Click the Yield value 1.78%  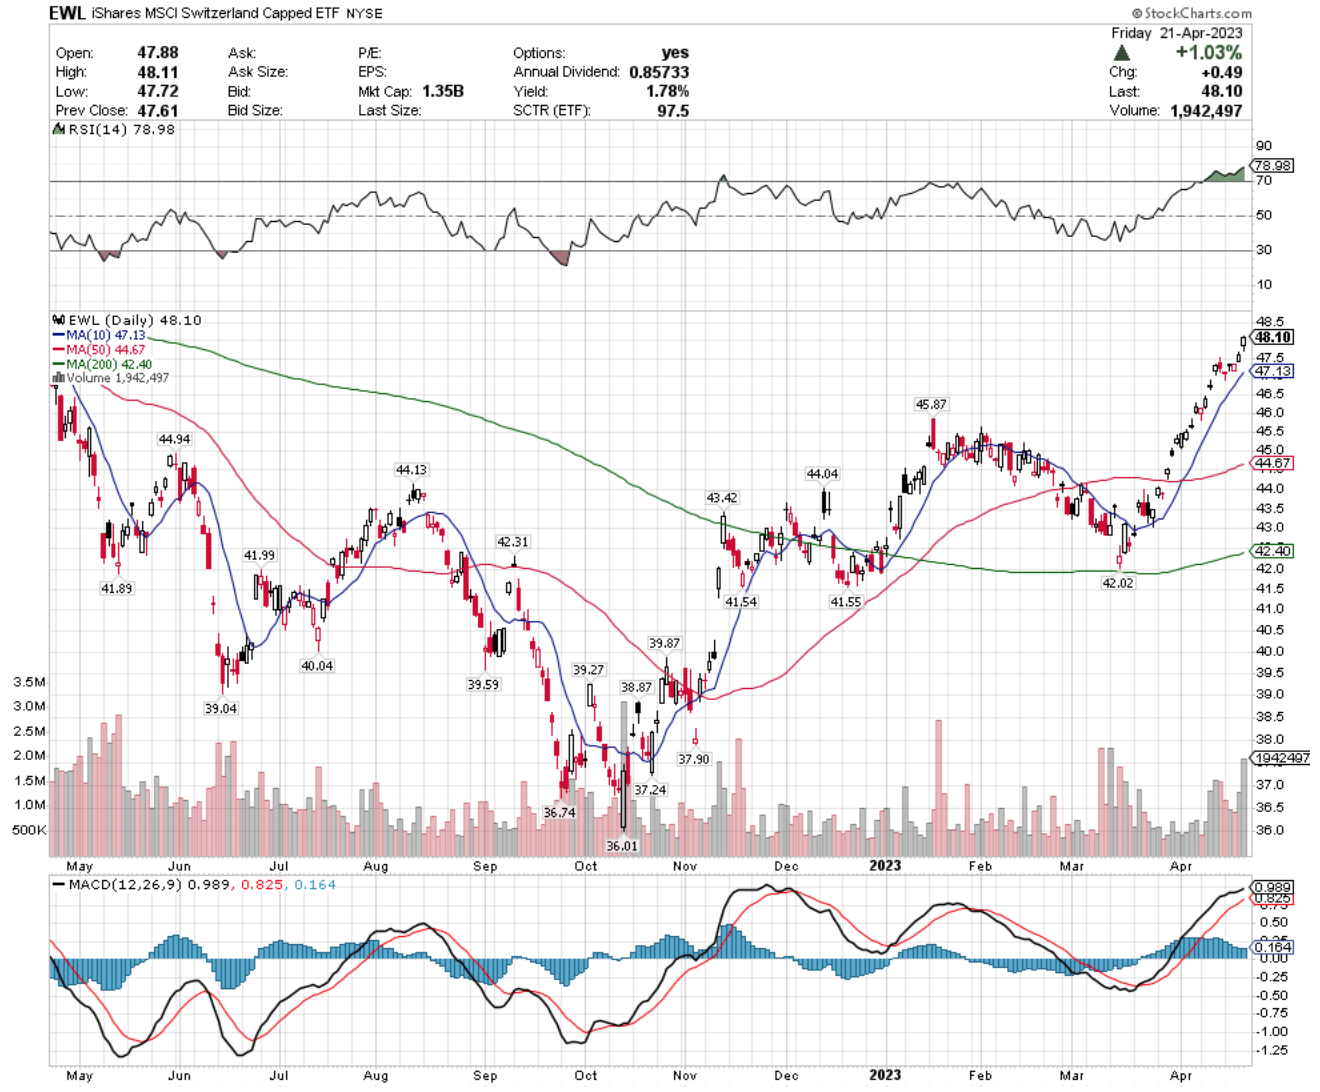pyautogui.click(x=668, y=91)
